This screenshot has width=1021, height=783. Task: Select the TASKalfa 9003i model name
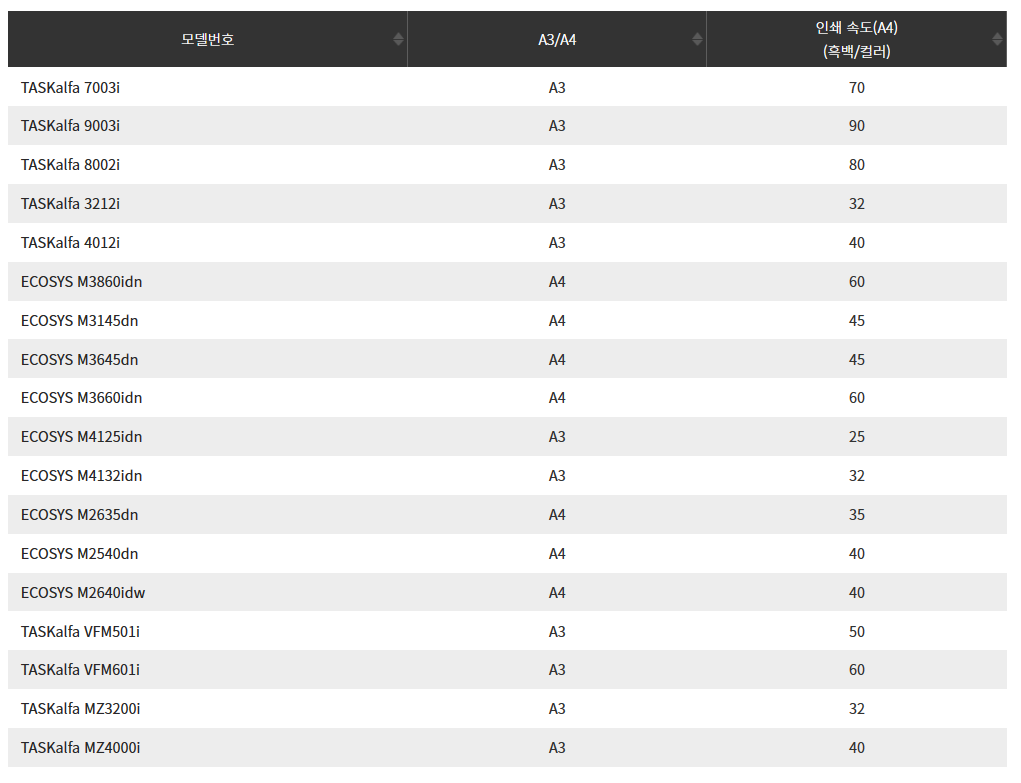[x=70, y=126]
